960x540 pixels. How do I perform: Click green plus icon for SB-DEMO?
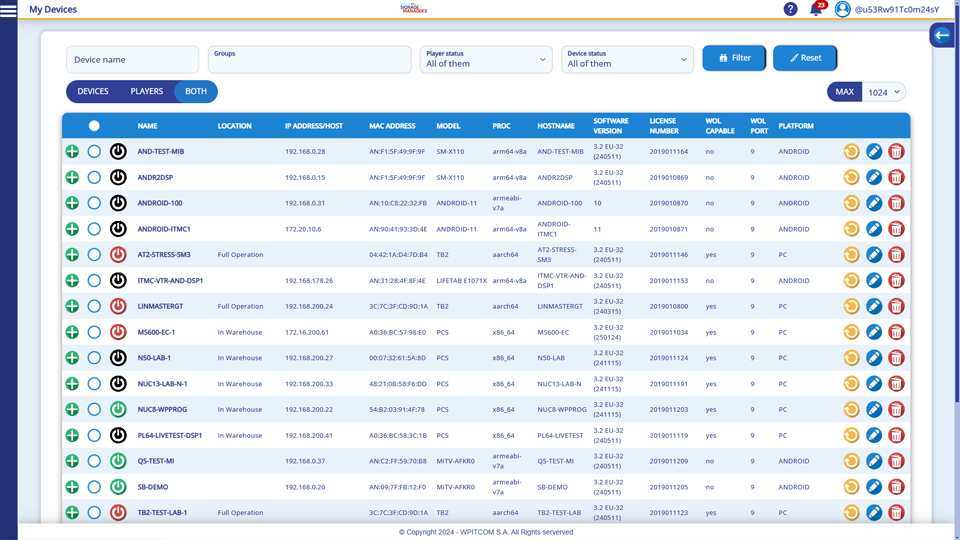[72, 487]
